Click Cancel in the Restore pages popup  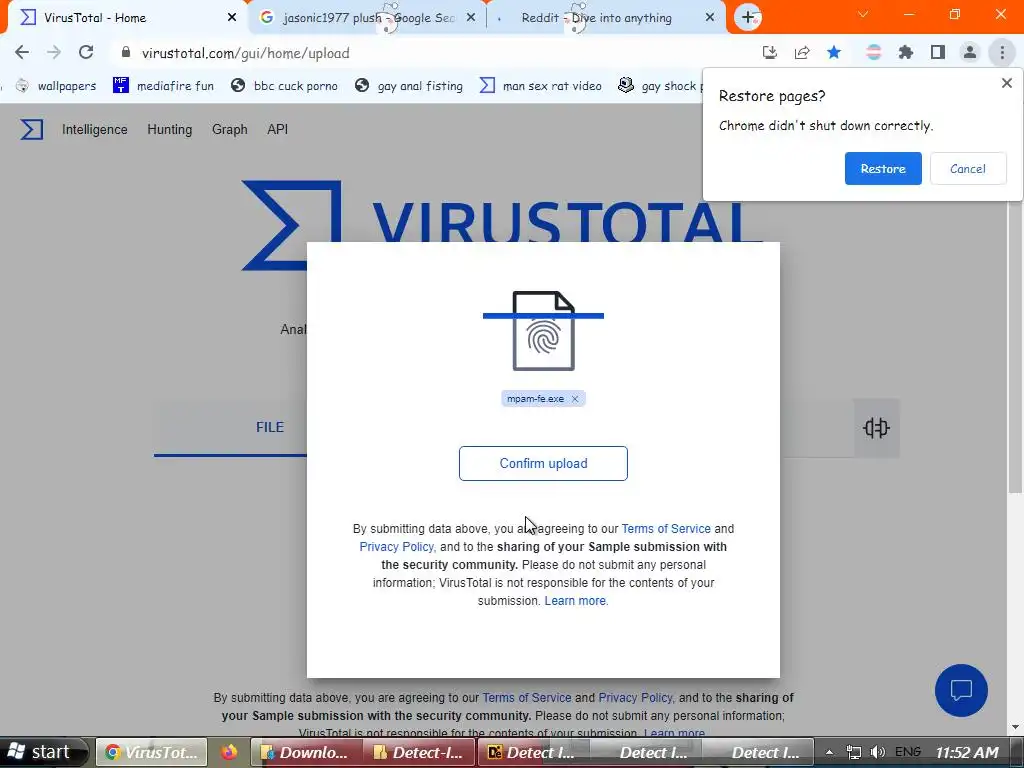[x=968, y=168]
